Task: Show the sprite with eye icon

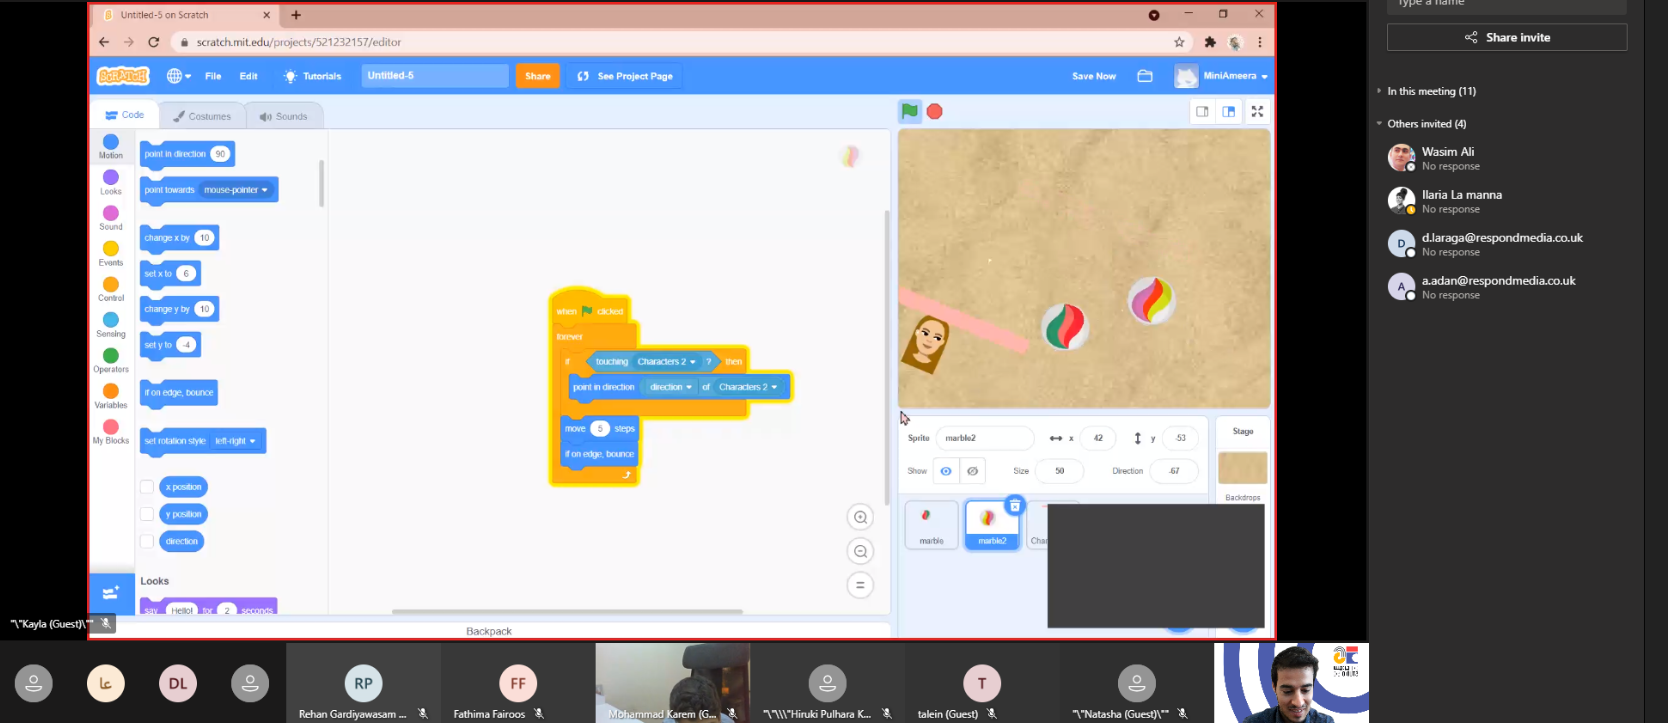Action: click(x=946, y=471)
